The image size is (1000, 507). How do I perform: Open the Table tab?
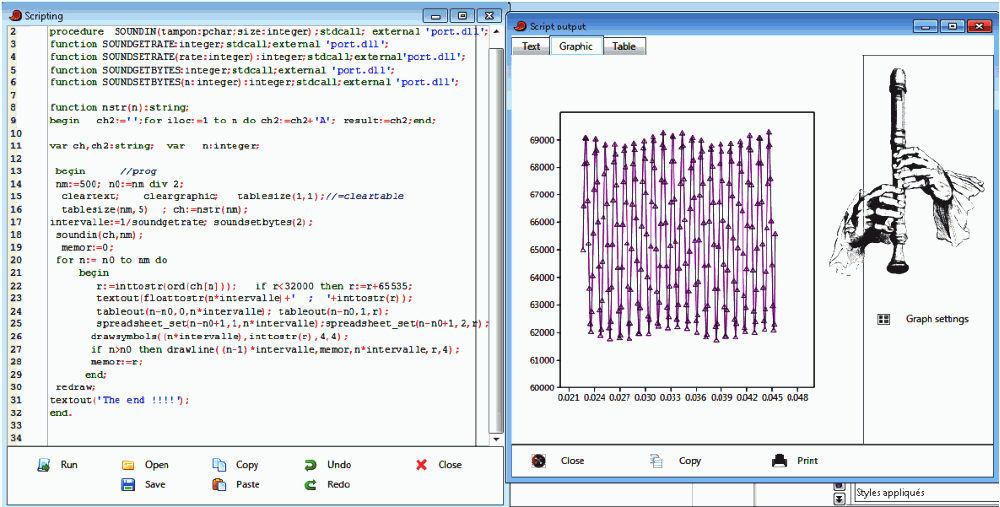tap(624, 46)
